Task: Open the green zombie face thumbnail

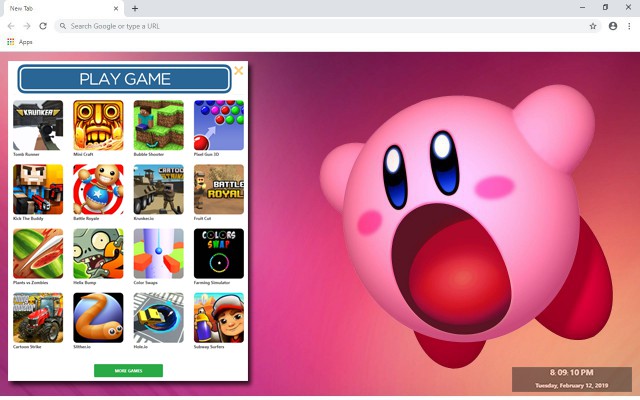Action: pos(98,253)
